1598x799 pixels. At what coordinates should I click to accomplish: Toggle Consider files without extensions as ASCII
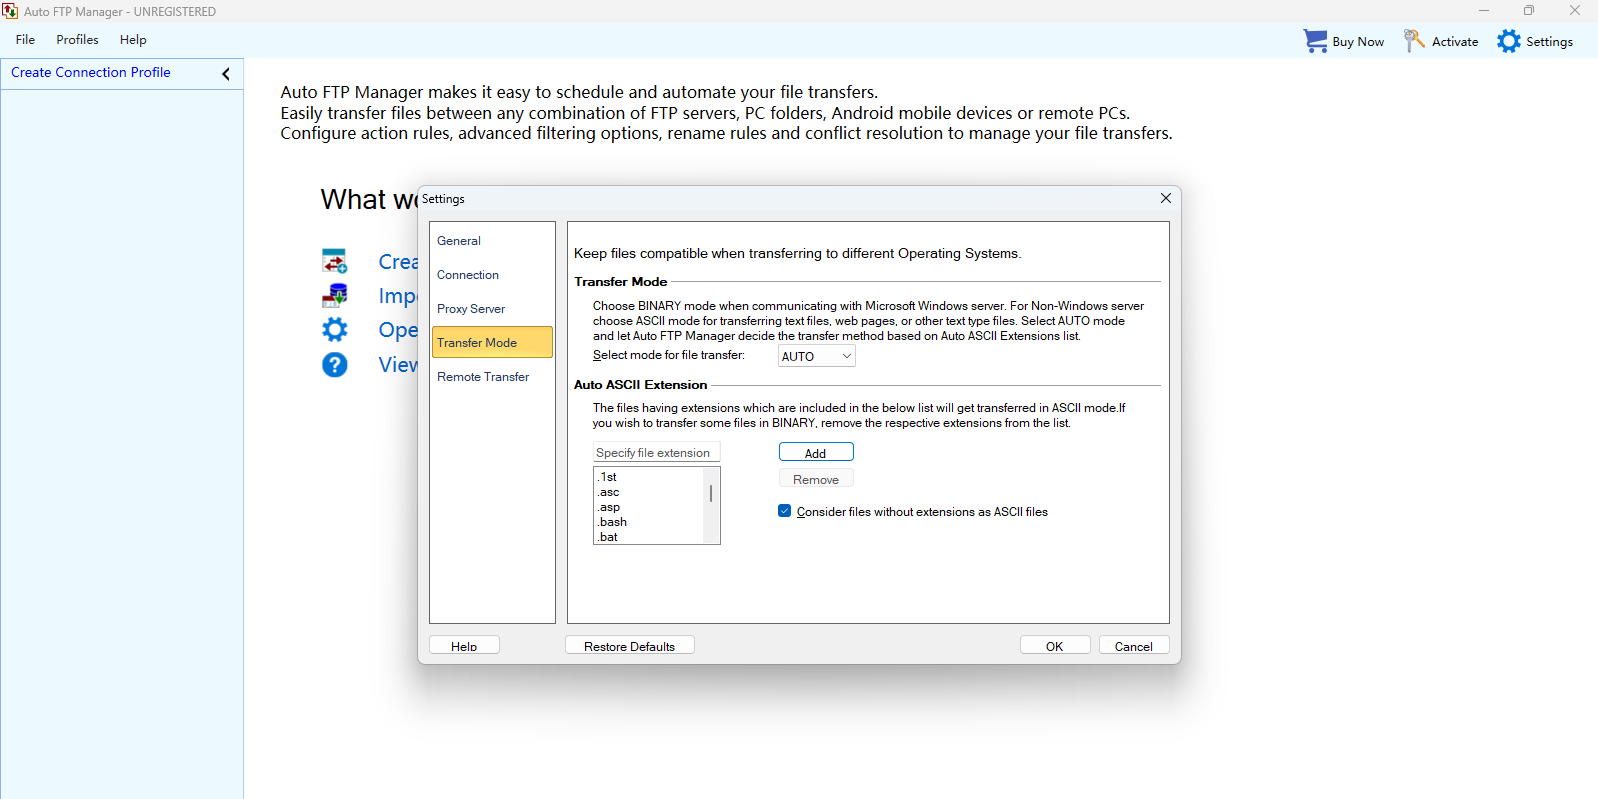[x=784, y=511]
